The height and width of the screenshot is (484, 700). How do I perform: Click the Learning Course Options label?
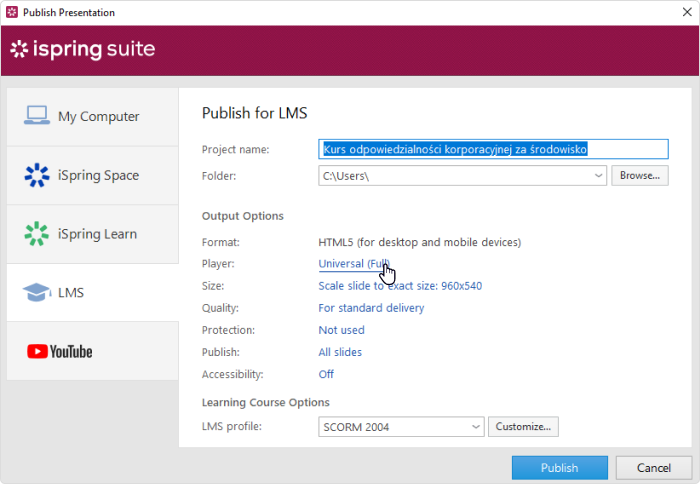(266, 402)
